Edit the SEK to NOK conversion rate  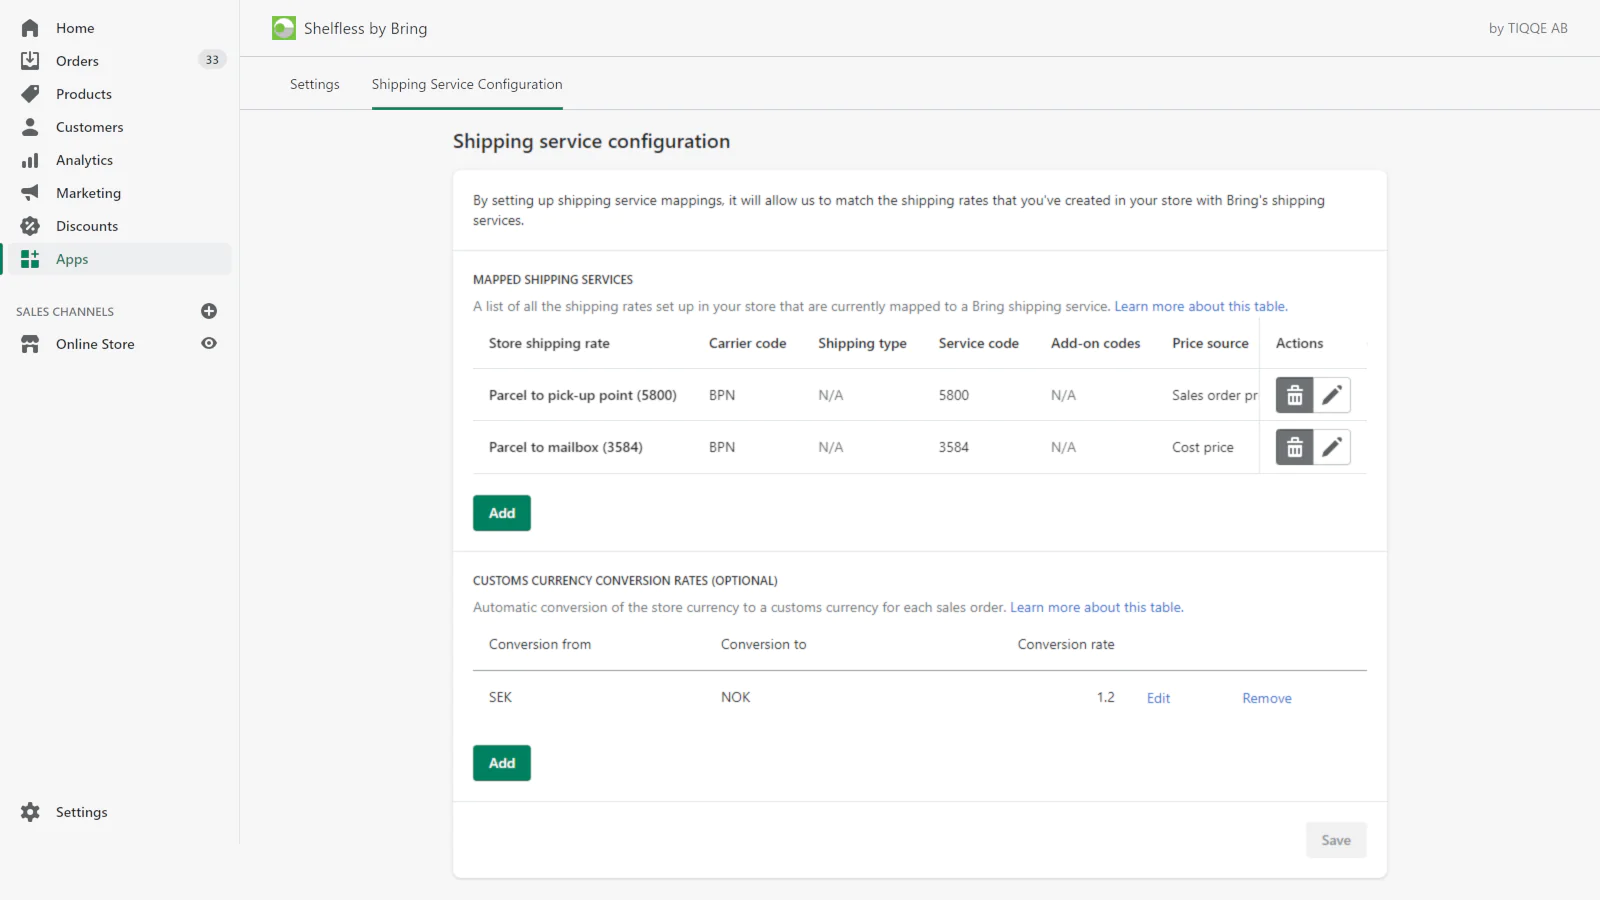1158,698
